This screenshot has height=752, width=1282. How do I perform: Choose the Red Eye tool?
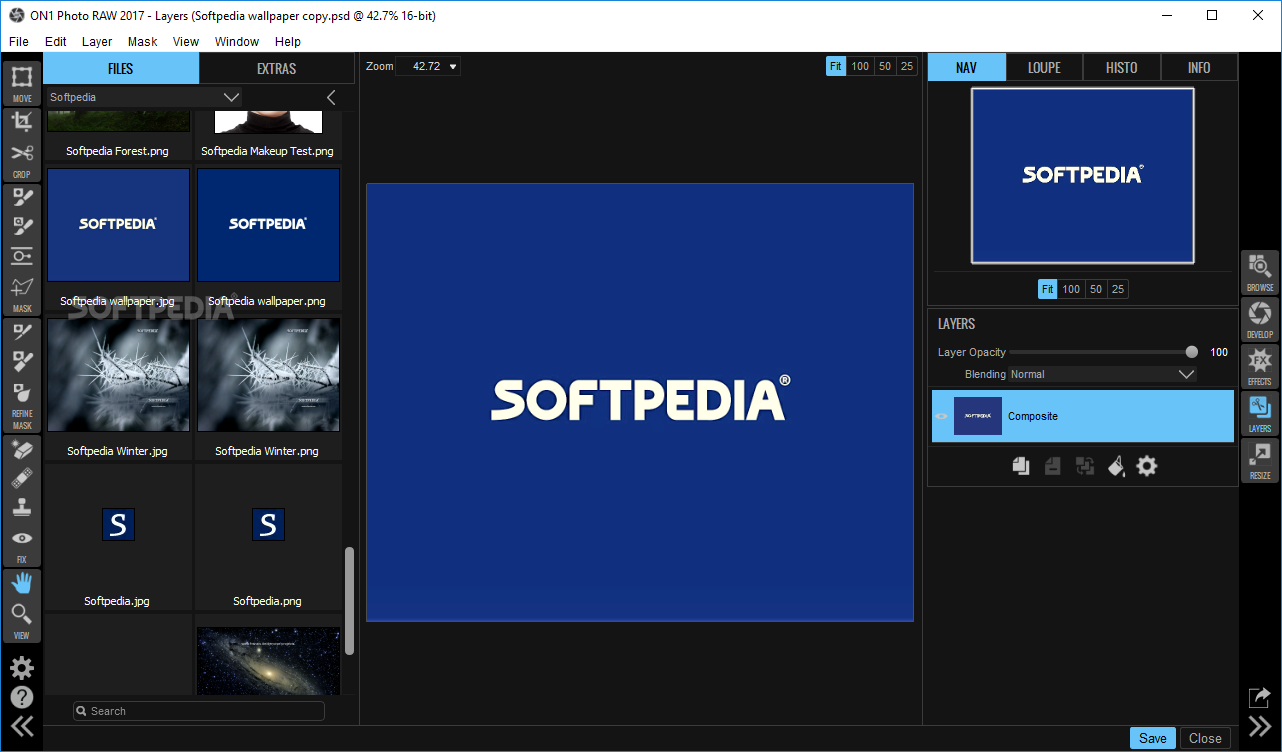(22, 538)
